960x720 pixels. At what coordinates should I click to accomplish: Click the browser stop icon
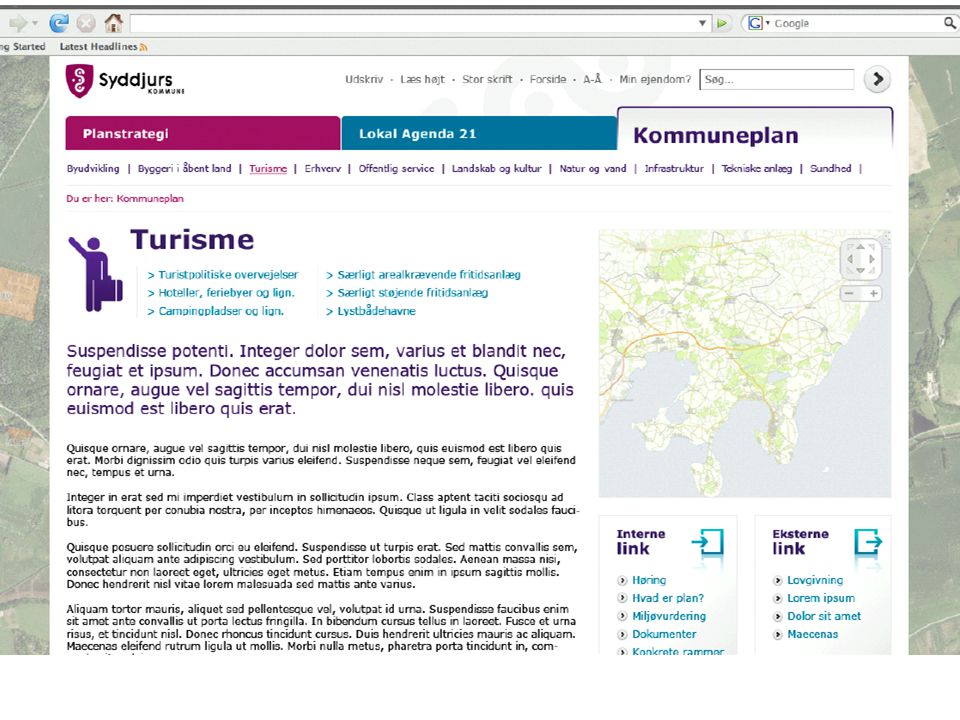[x=86, y=23]
